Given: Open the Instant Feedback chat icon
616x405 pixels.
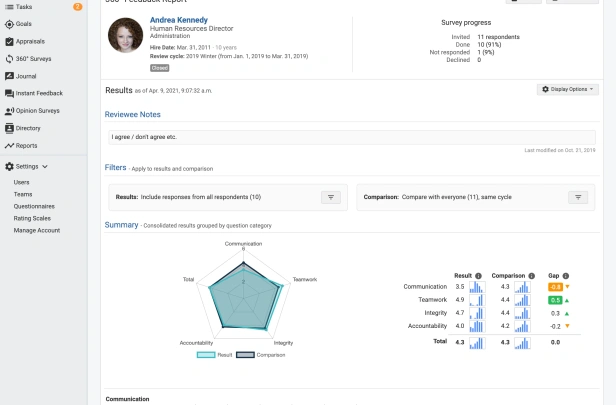Looking at the screenshot, I should point(9,93).
